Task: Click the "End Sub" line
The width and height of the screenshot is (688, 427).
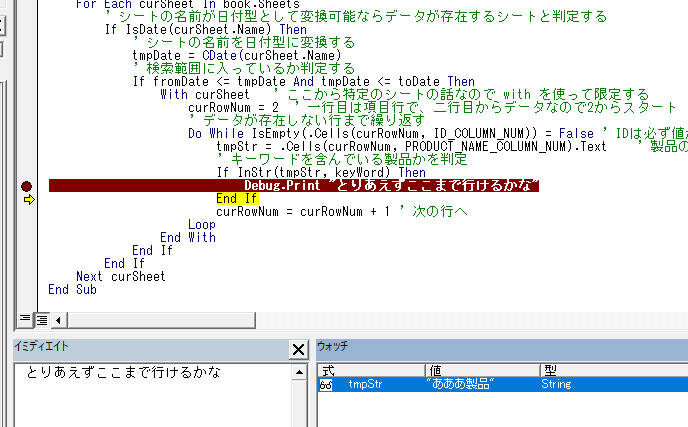Action: pos(72,290)
